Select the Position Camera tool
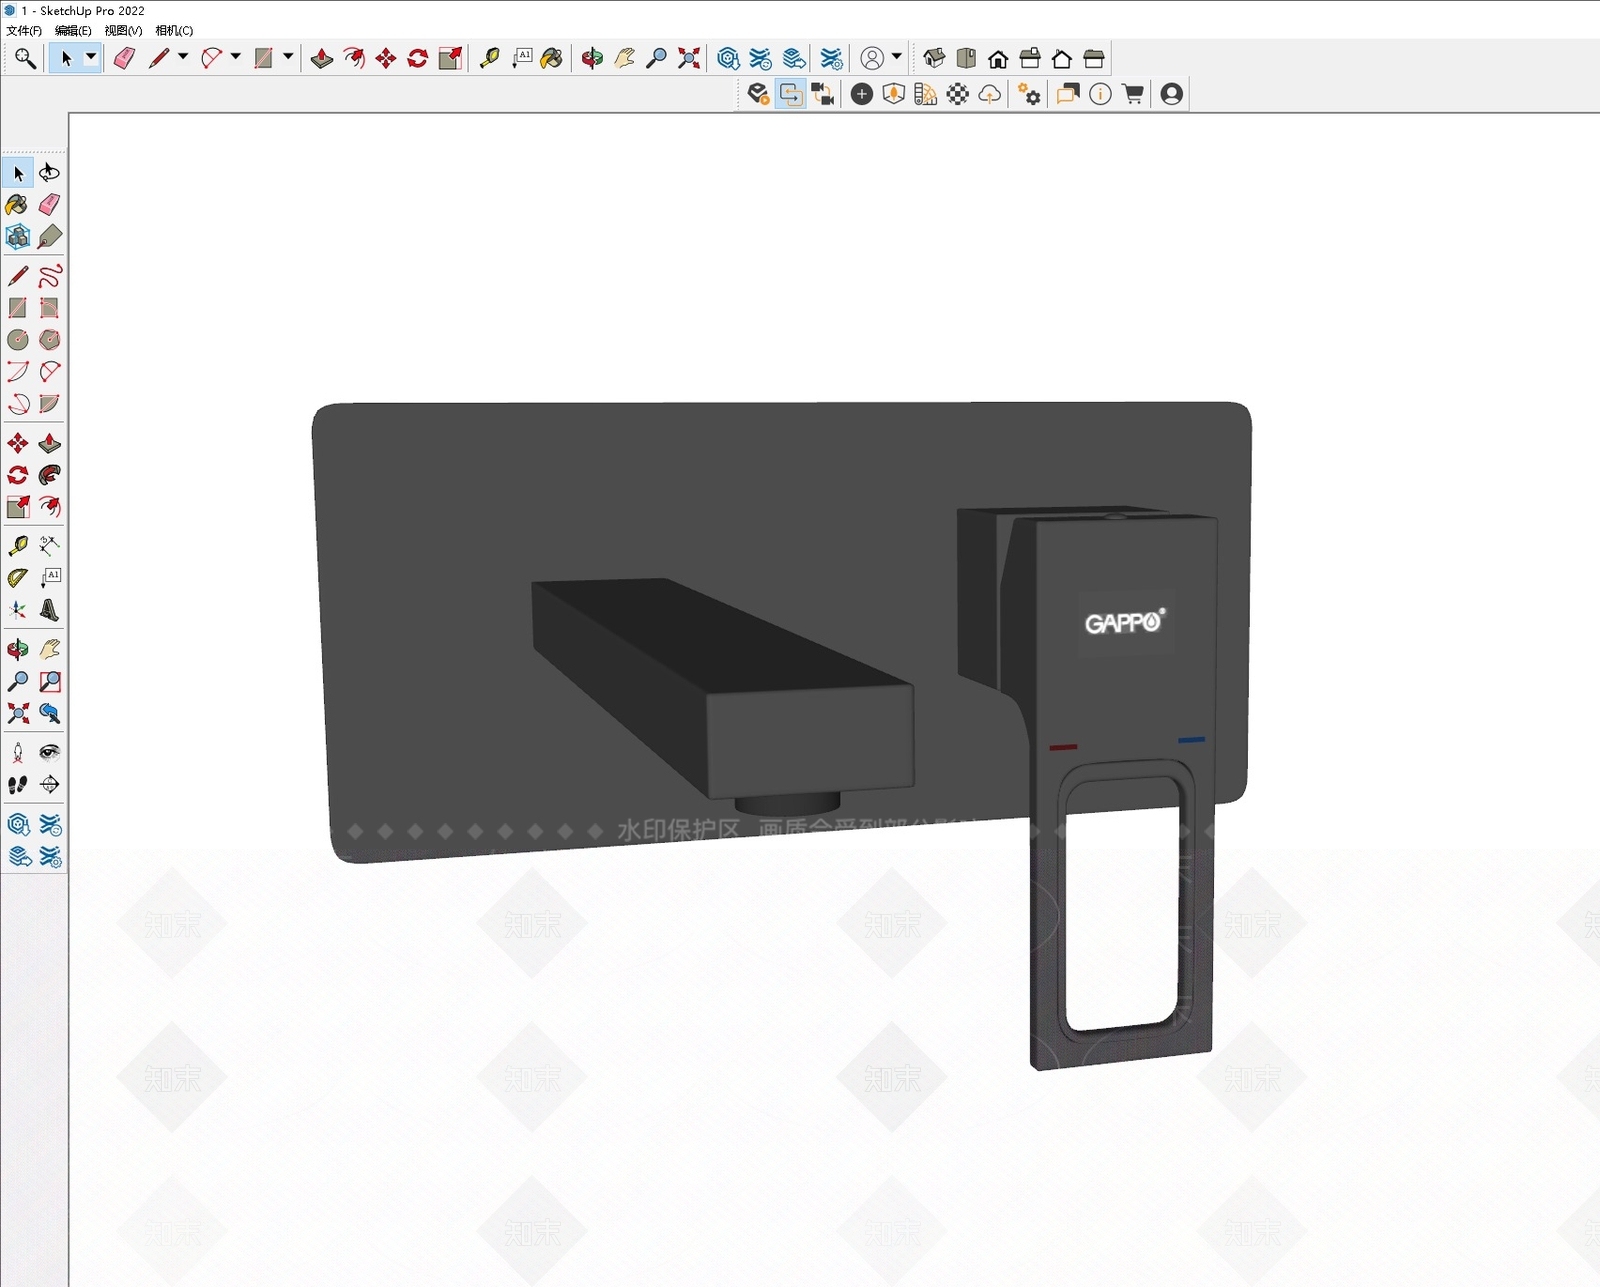 point(18,753)
